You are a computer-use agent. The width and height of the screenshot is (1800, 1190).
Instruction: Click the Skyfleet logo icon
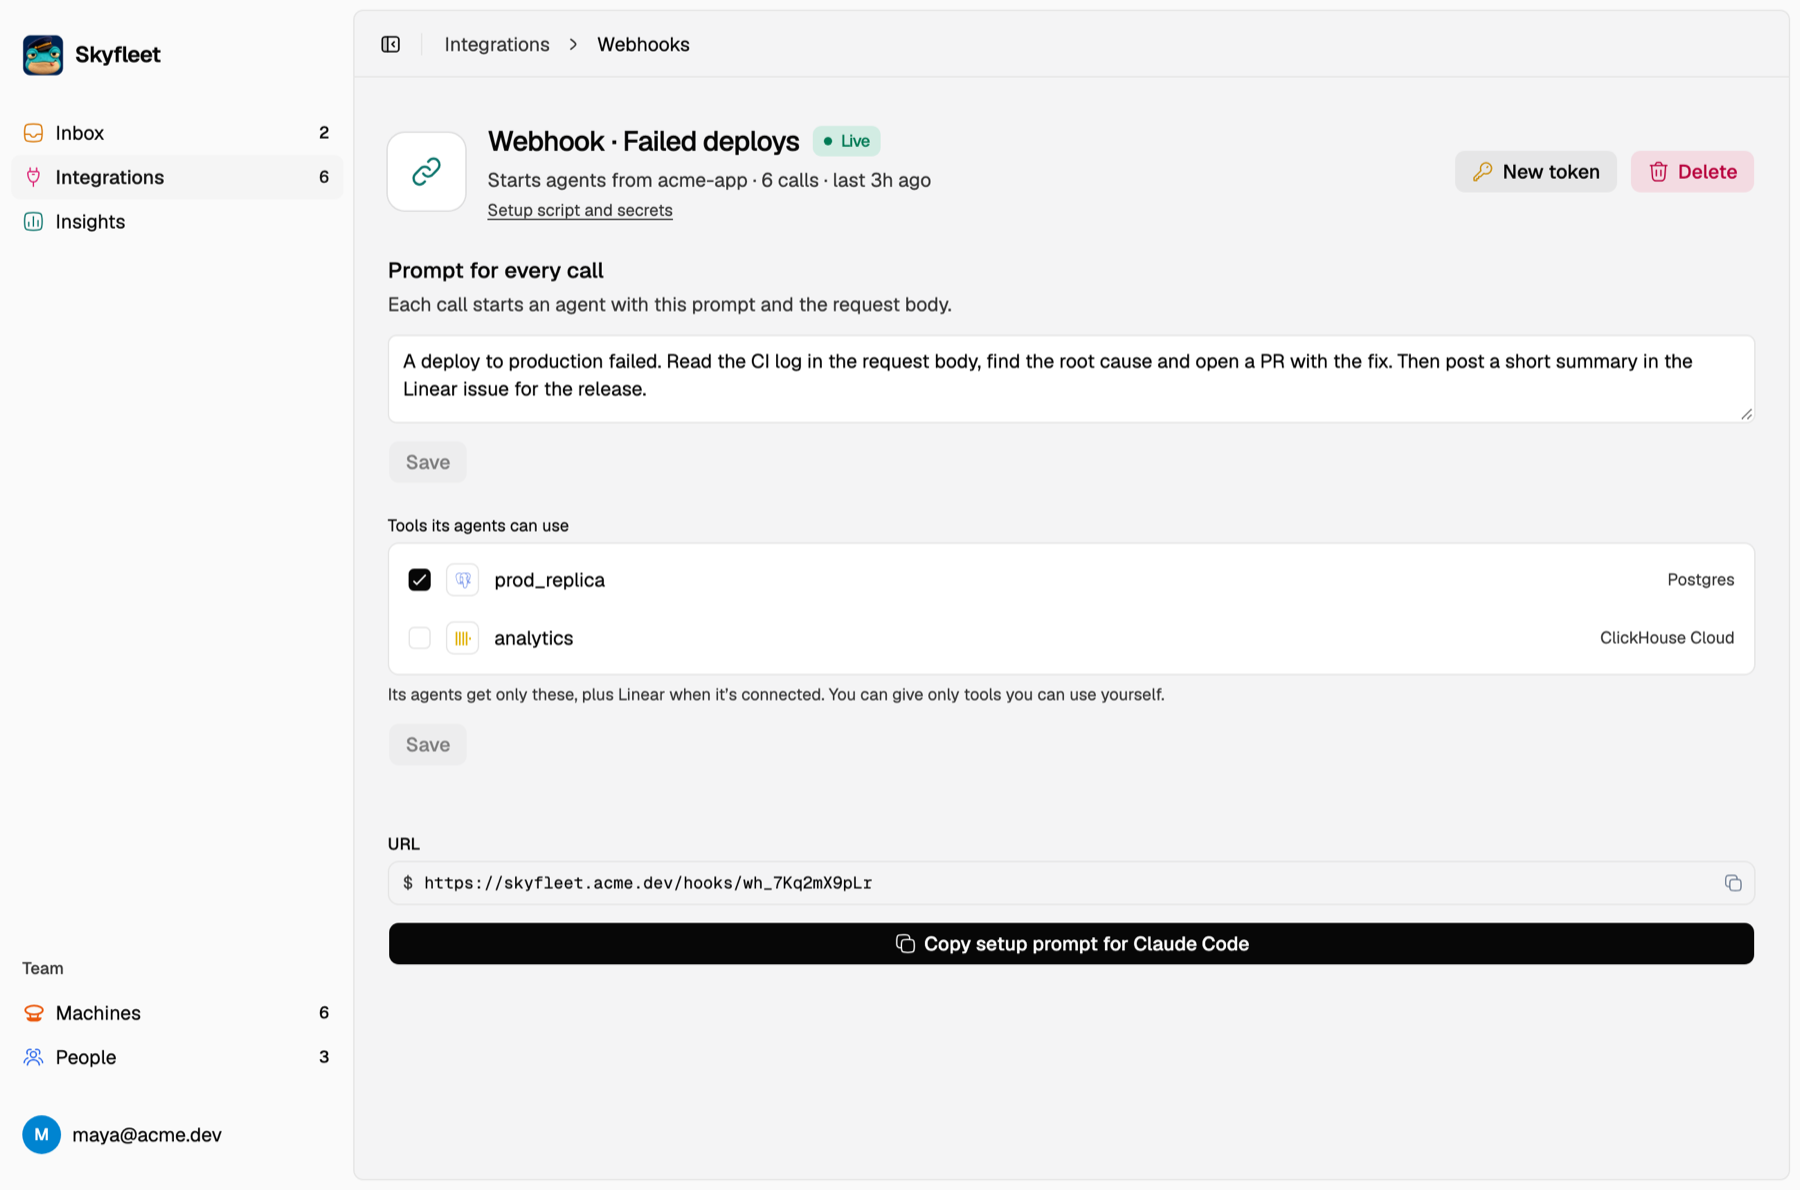pos(43,55)
